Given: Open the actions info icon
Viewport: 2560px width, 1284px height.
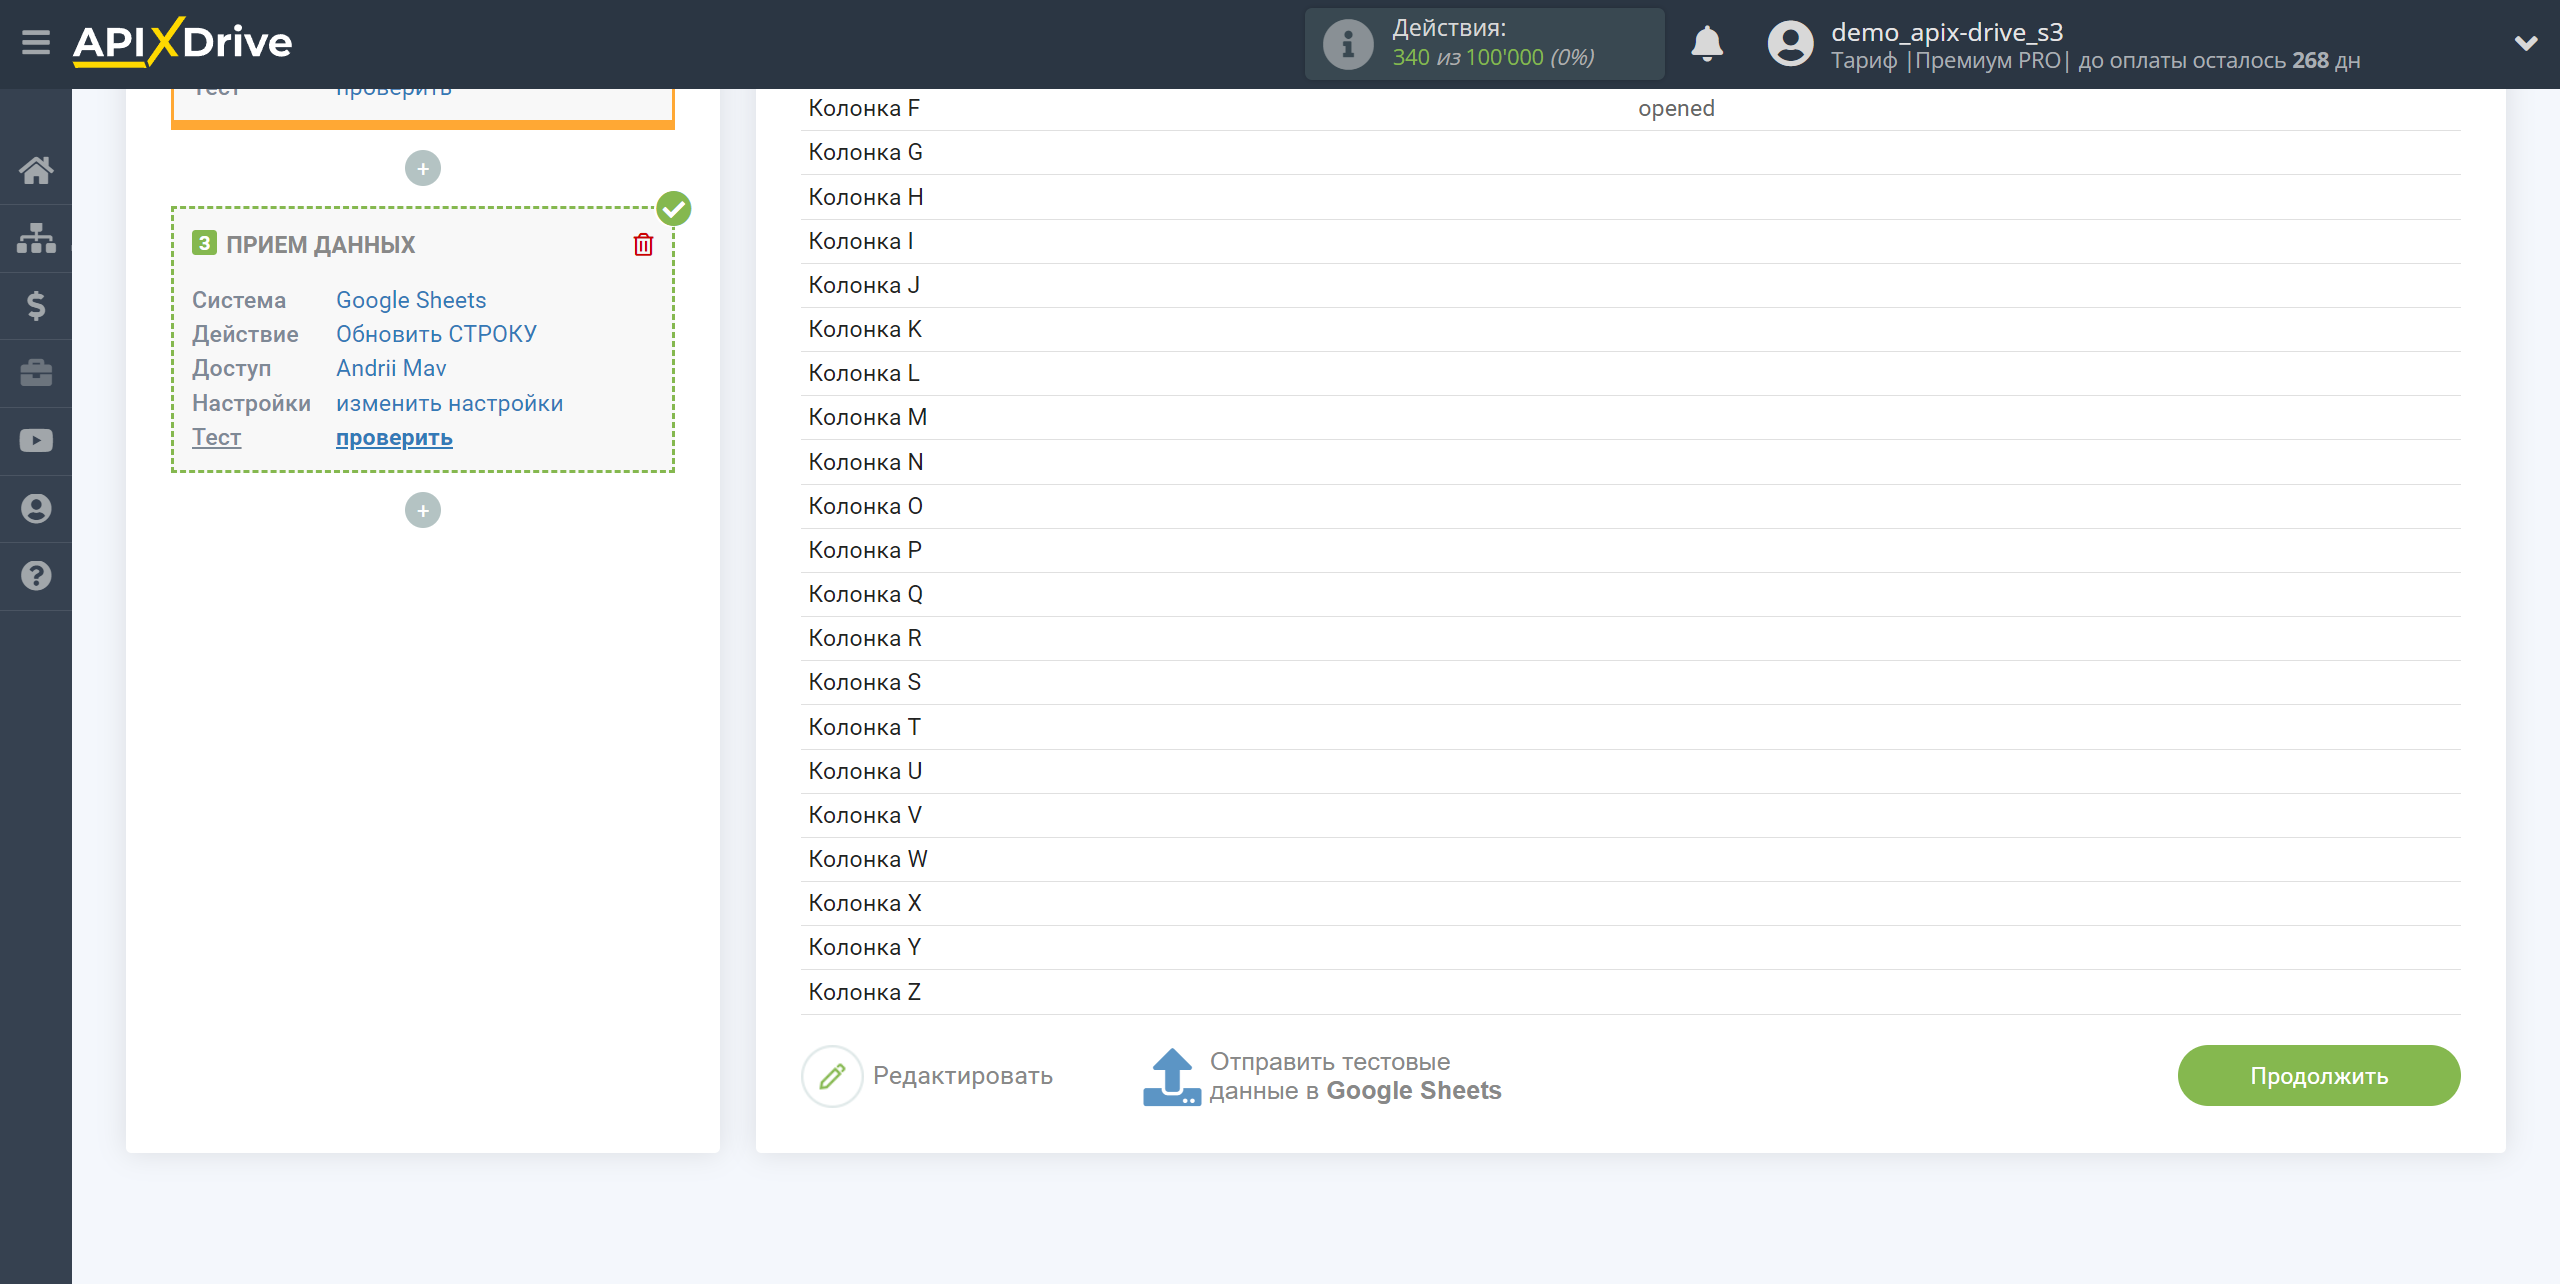Looking at the screenshot, I should pos(1347,44).
